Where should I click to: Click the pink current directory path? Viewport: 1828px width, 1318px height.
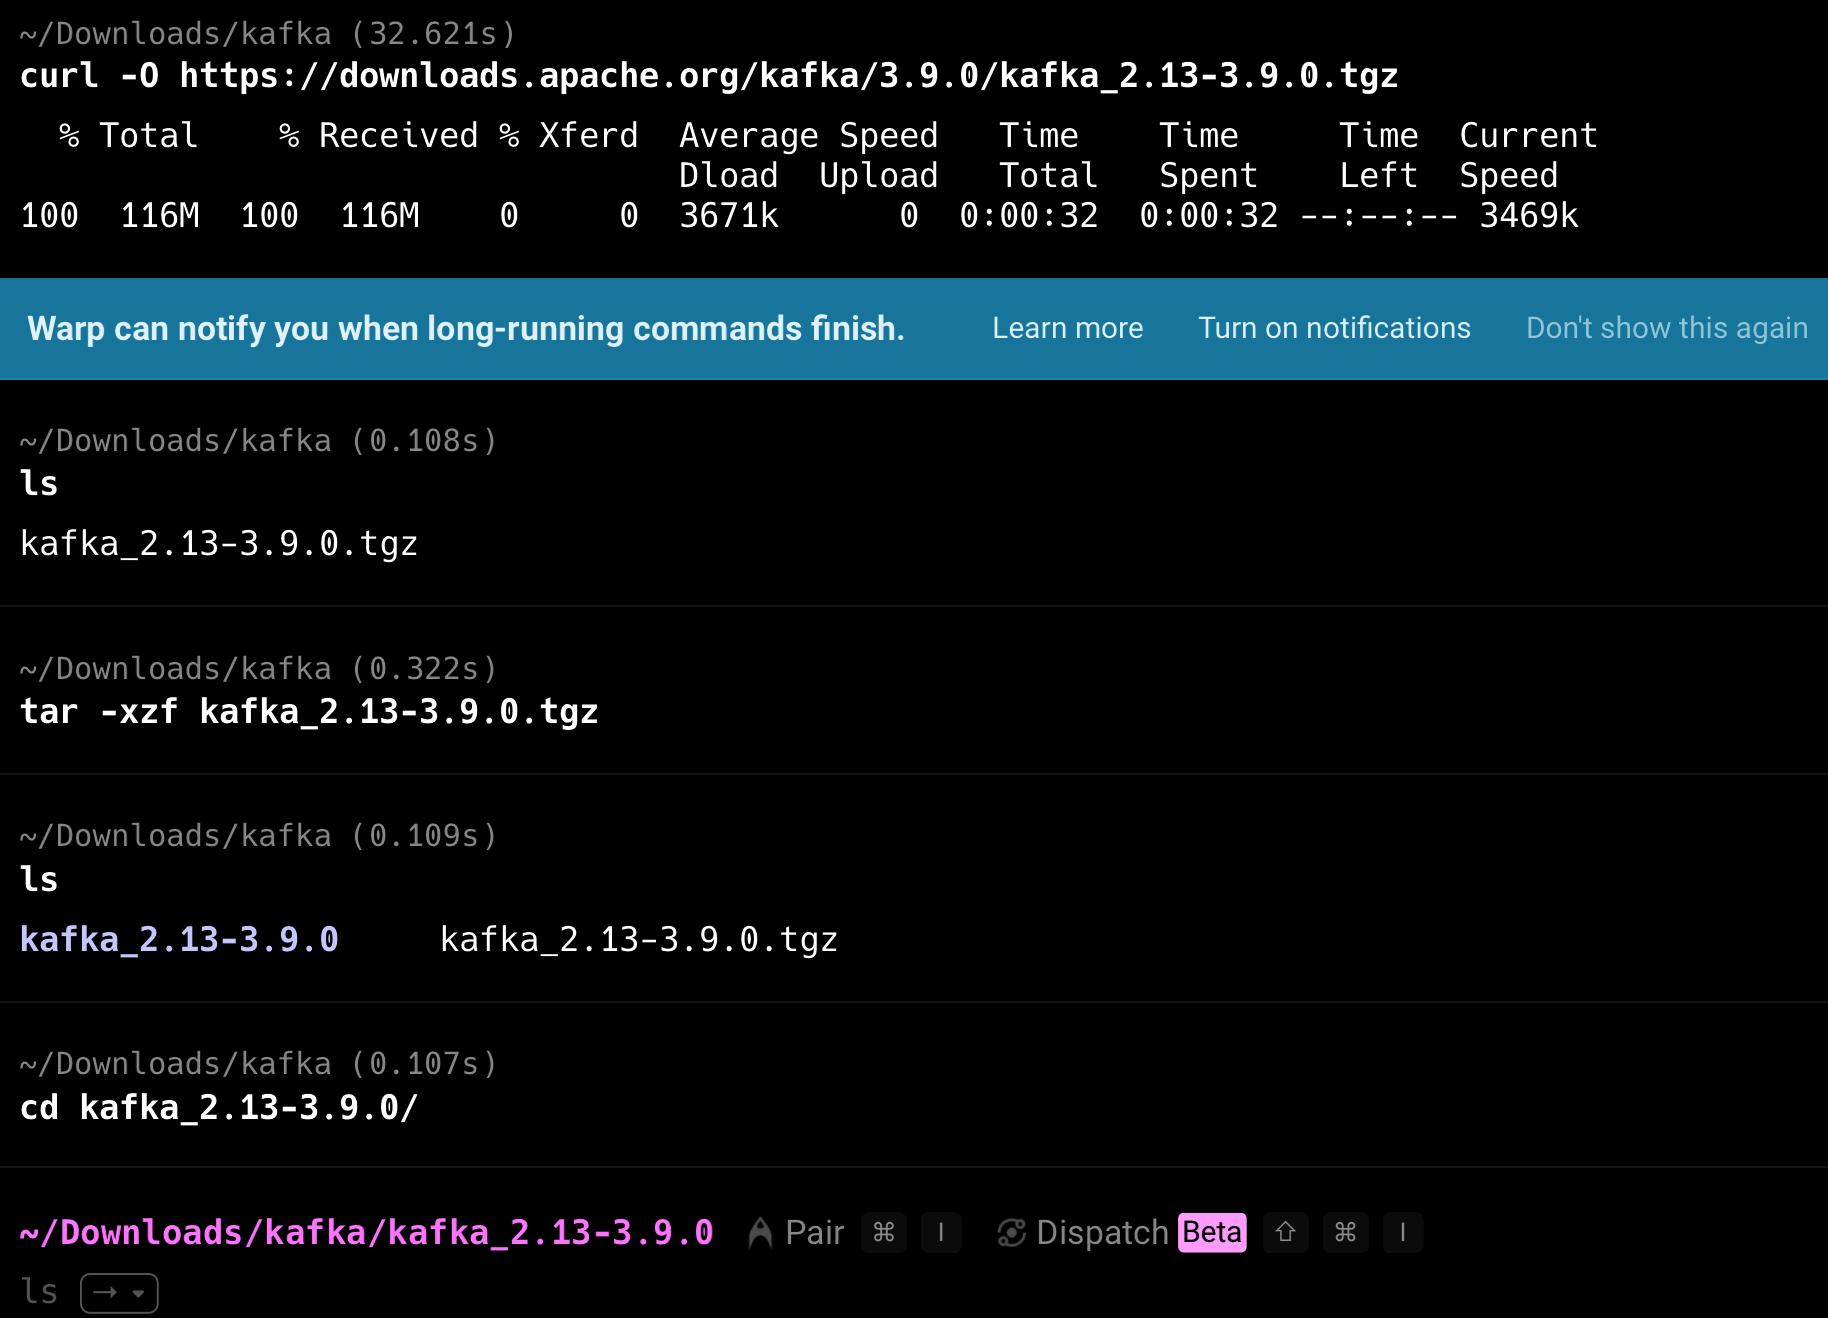coord(366,1233)
